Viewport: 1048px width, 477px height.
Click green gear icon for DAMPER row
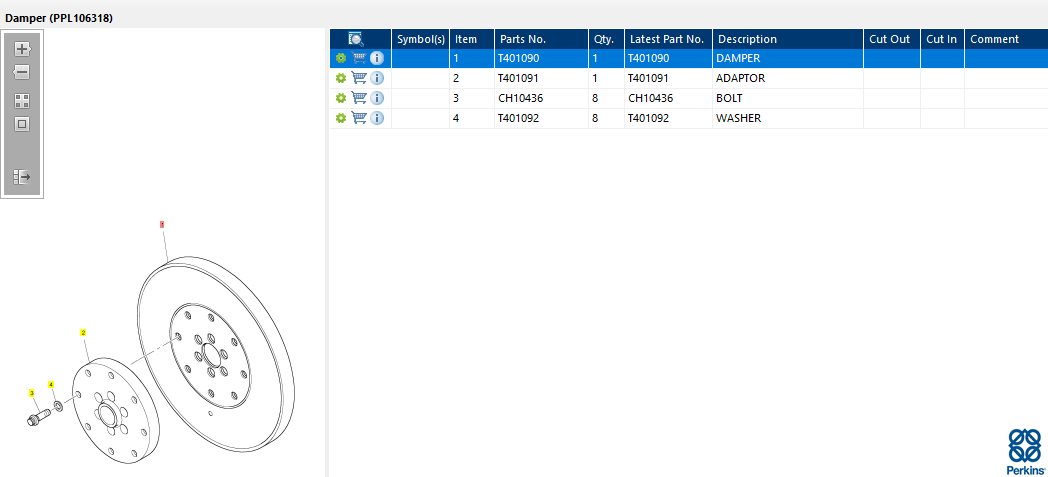tap(341, 58)
